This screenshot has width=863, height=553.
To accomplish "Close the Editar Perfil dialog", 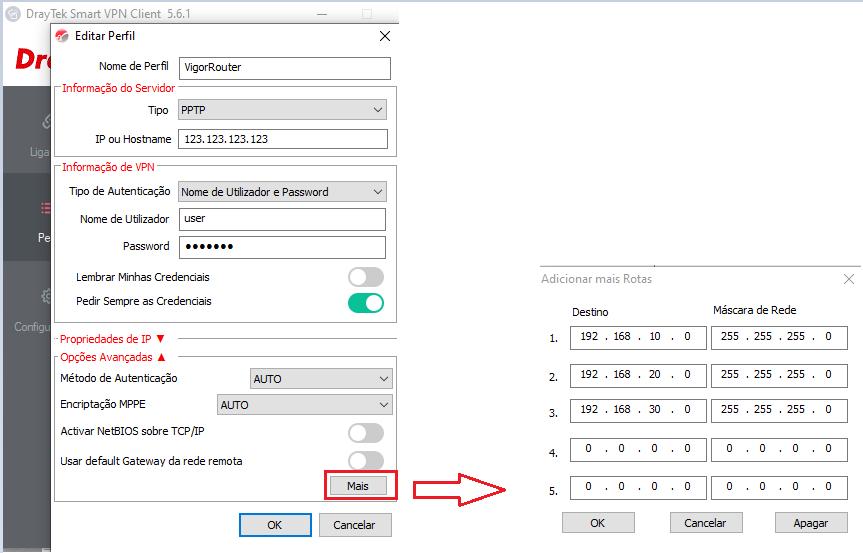I will (385, 36).
